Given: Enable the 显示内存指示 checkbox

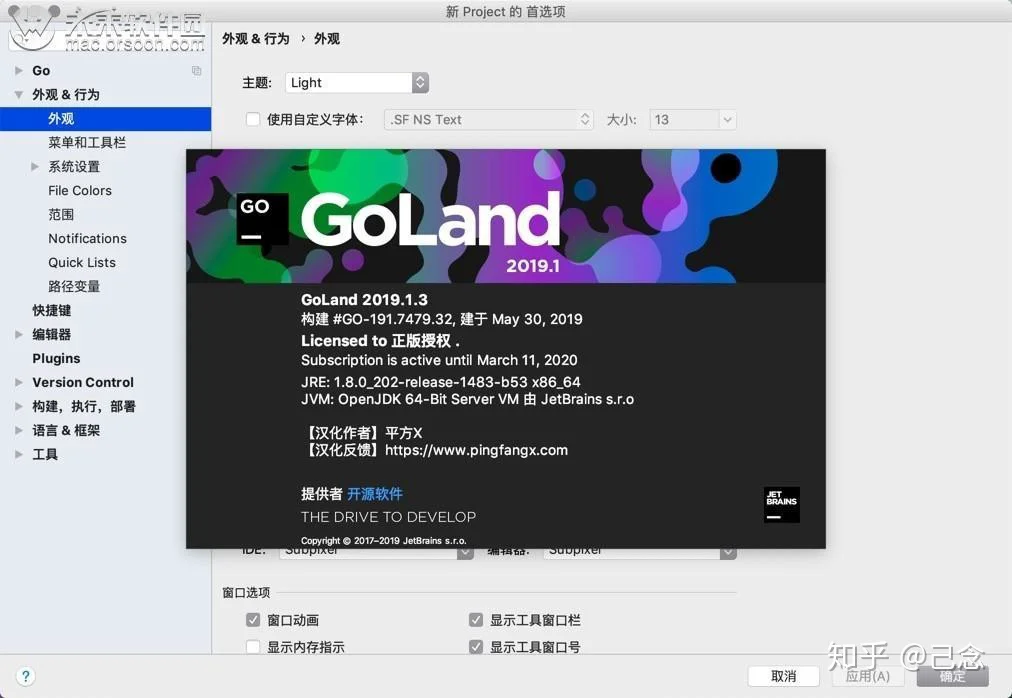Looking at the screenshot, I should point(253,646).
